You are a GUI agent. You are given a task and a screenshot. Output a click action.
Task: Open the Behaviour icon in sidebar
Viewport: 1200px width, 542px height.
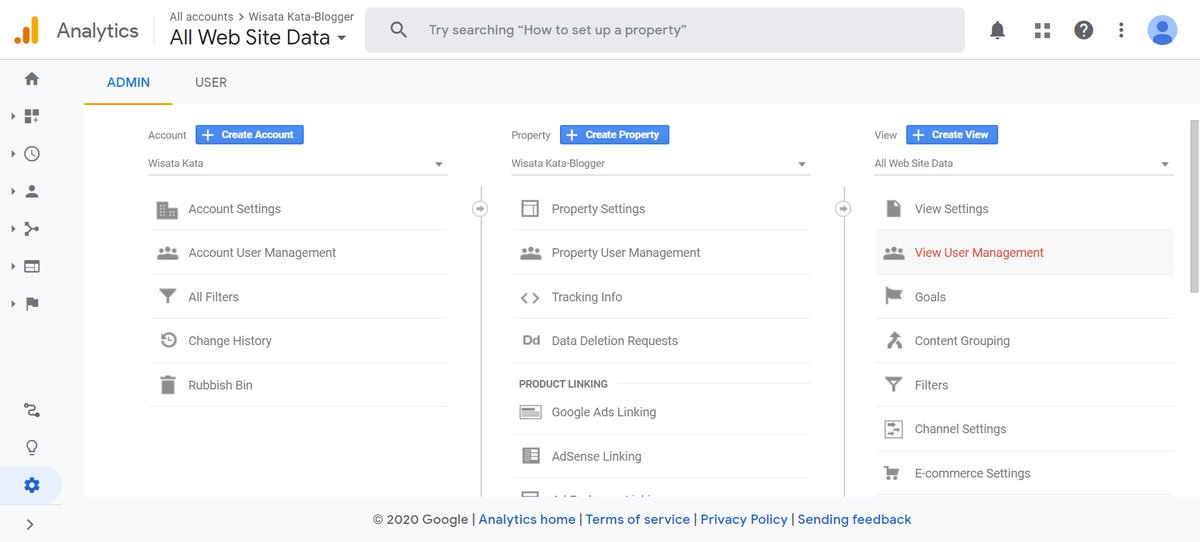(32, 266)
